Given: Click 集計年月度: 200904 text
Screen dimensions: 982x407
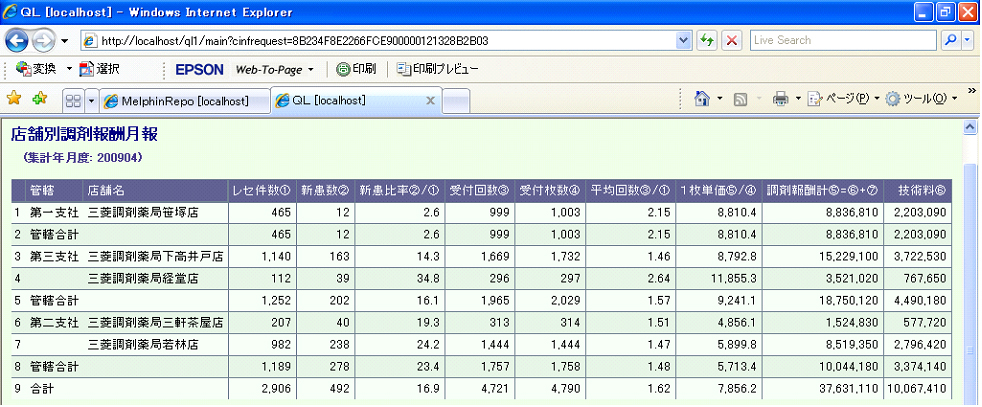Looking at the screenshot, I should point(82,158).
